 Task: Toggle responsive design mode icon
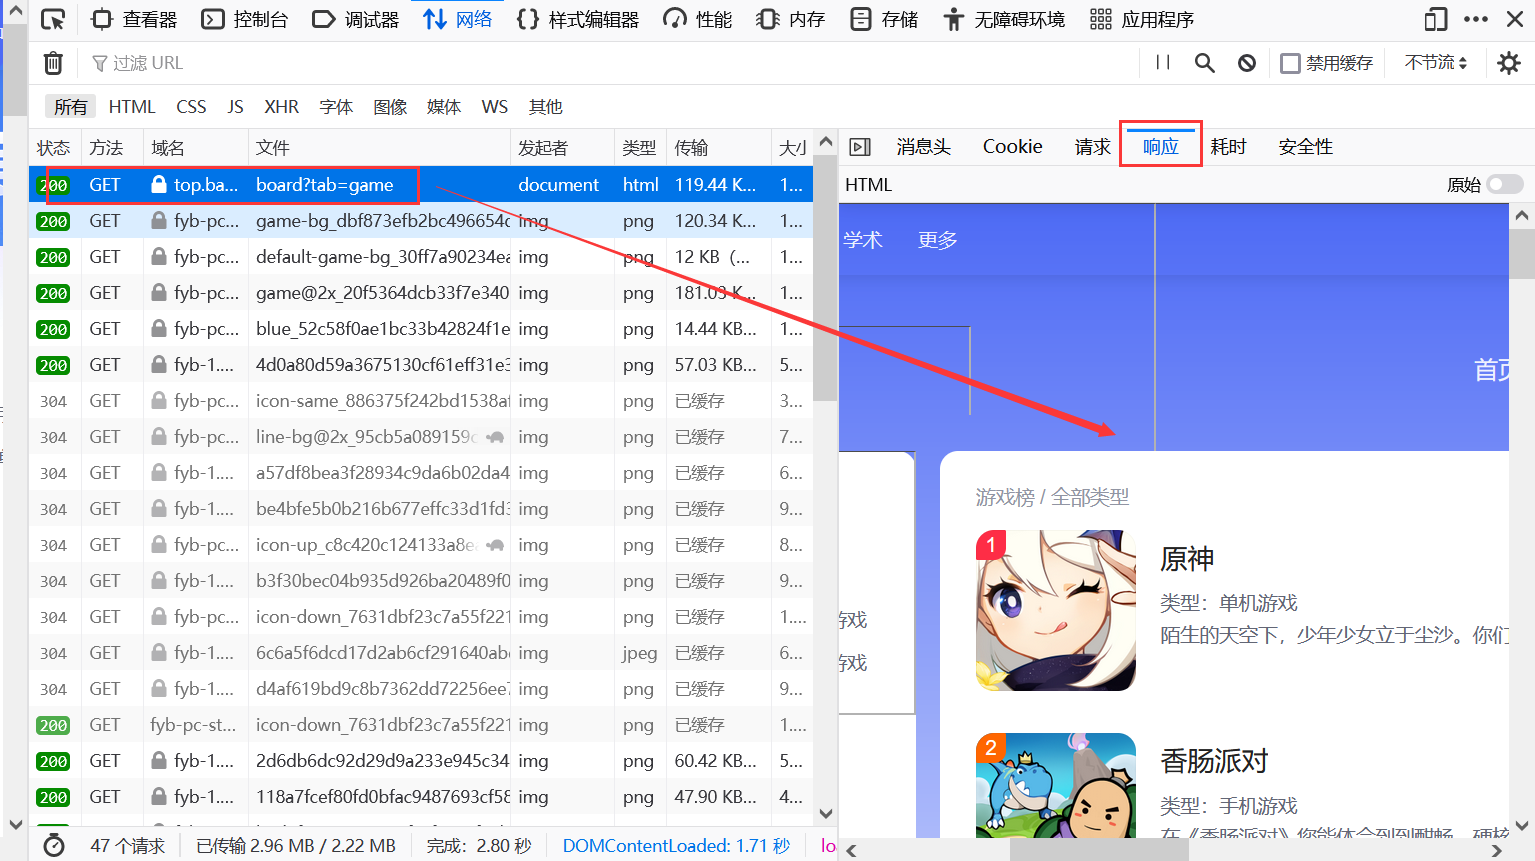point(1435,20)
